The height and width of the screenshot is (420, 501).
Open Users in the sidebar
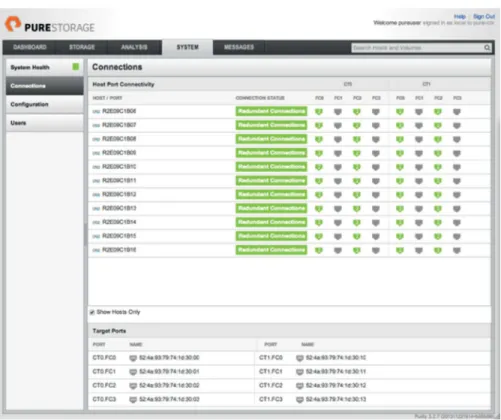tap(44, 123)
